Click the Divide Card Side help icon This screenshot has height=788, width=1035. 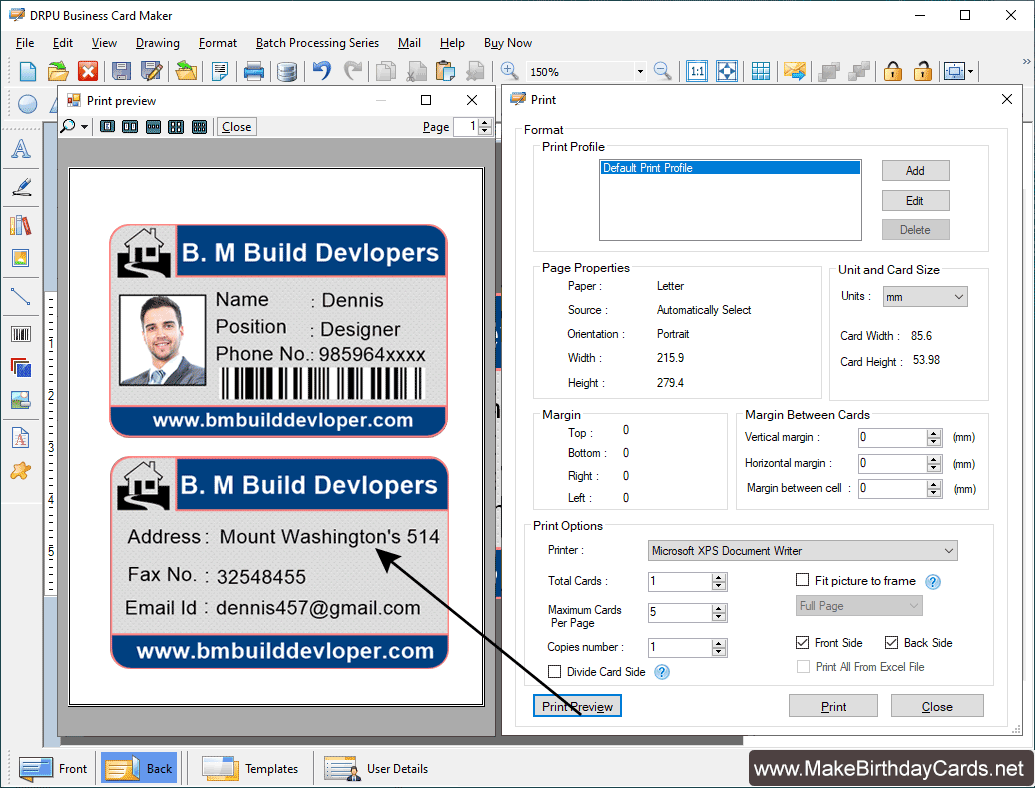(x=662, y=672)
